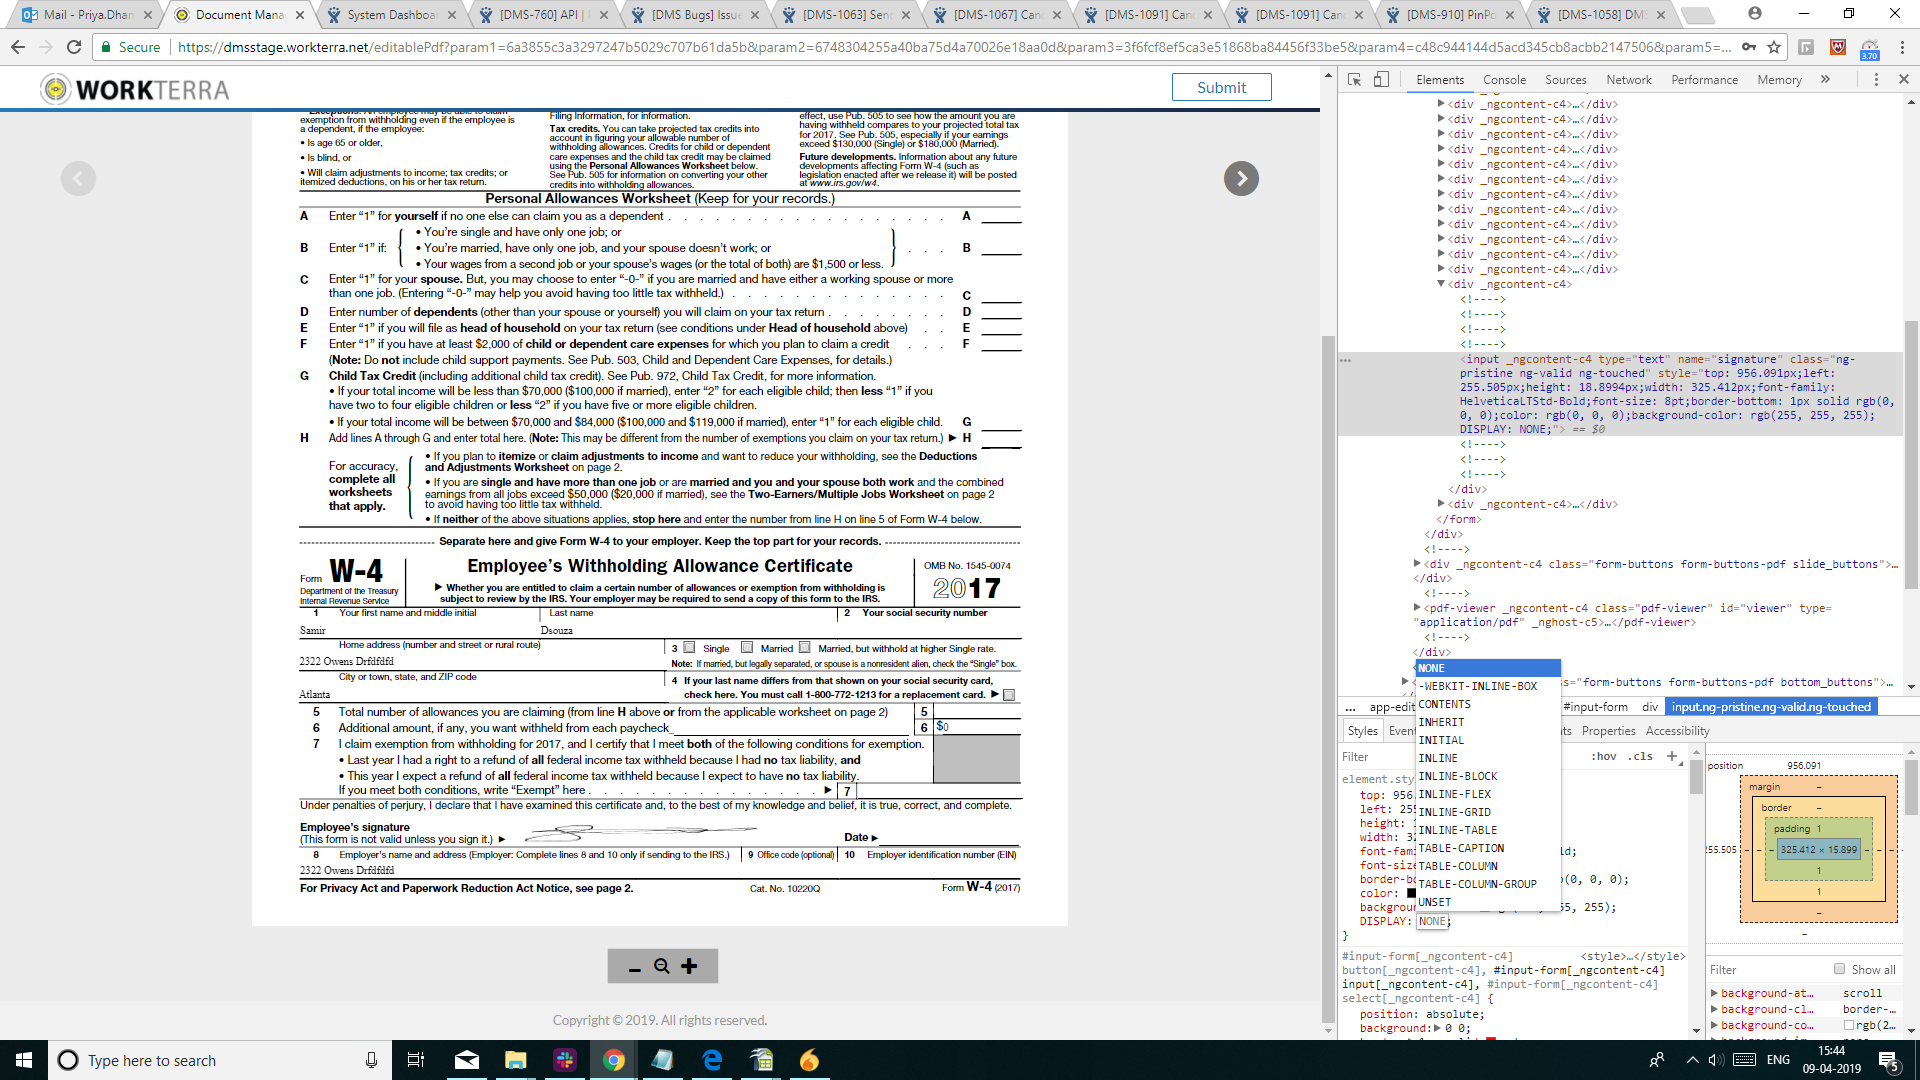Open the DevTools three-dot options menu
The height and width of the screenshot is (1080, 1920).
point(1876,80)
